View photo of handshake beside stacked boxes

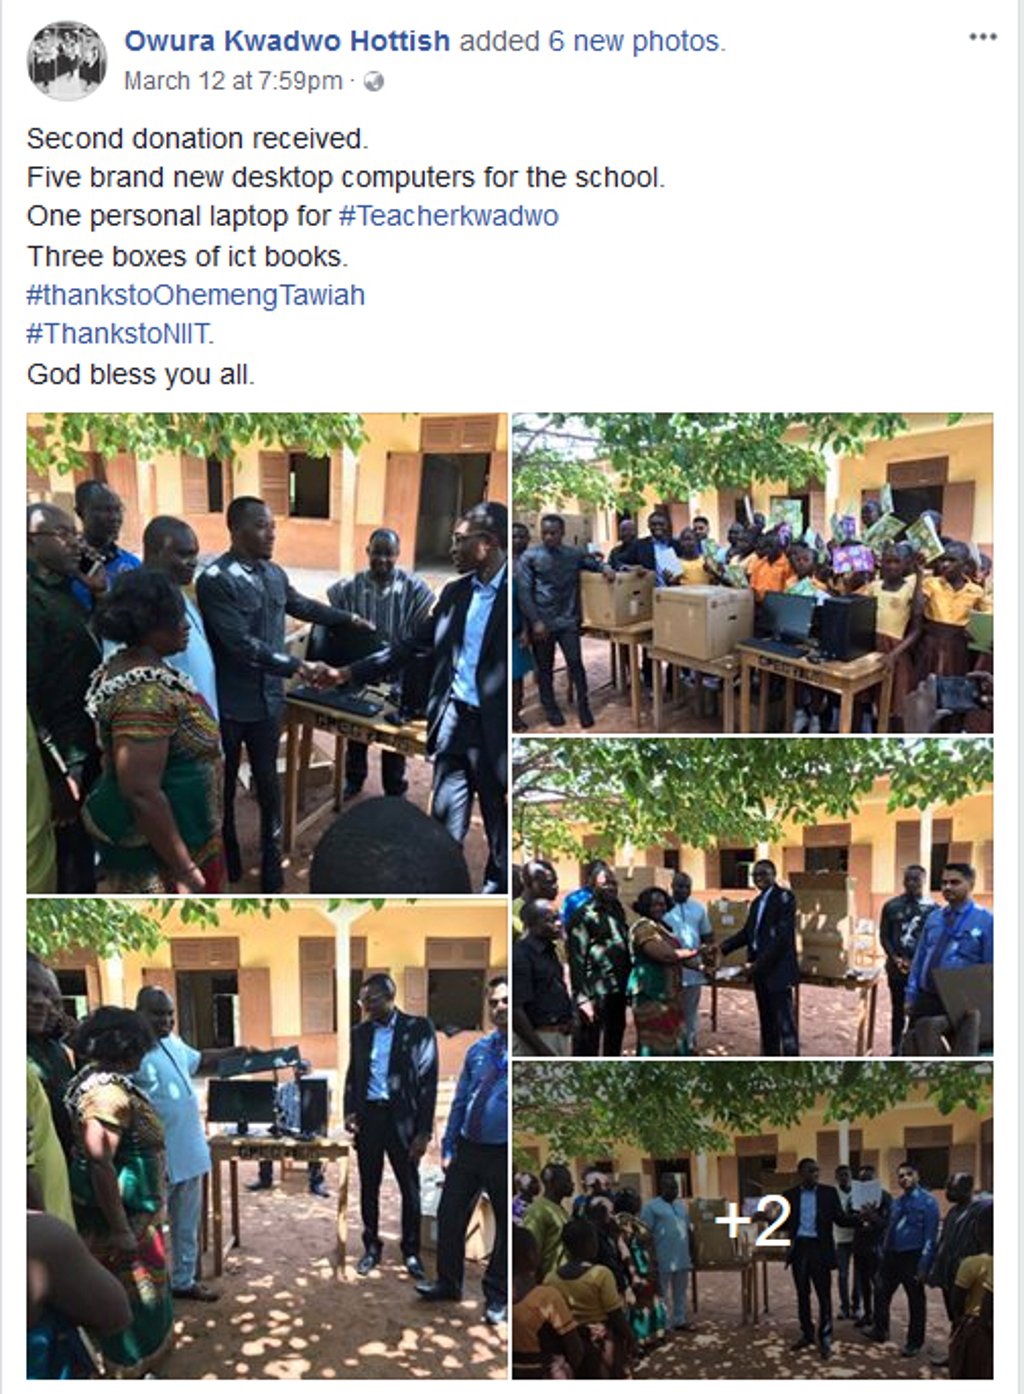click(x=752, y=896)
